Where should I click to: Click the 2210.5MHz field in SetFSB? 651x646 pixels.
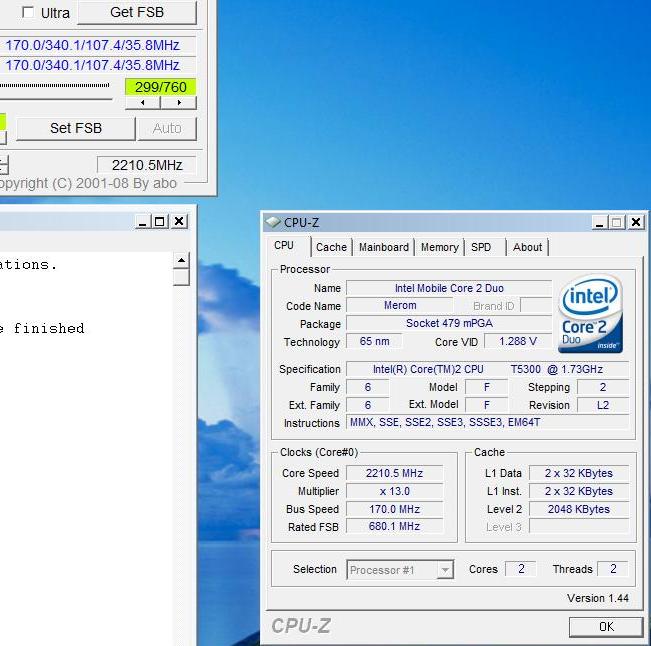click(147, 165)
